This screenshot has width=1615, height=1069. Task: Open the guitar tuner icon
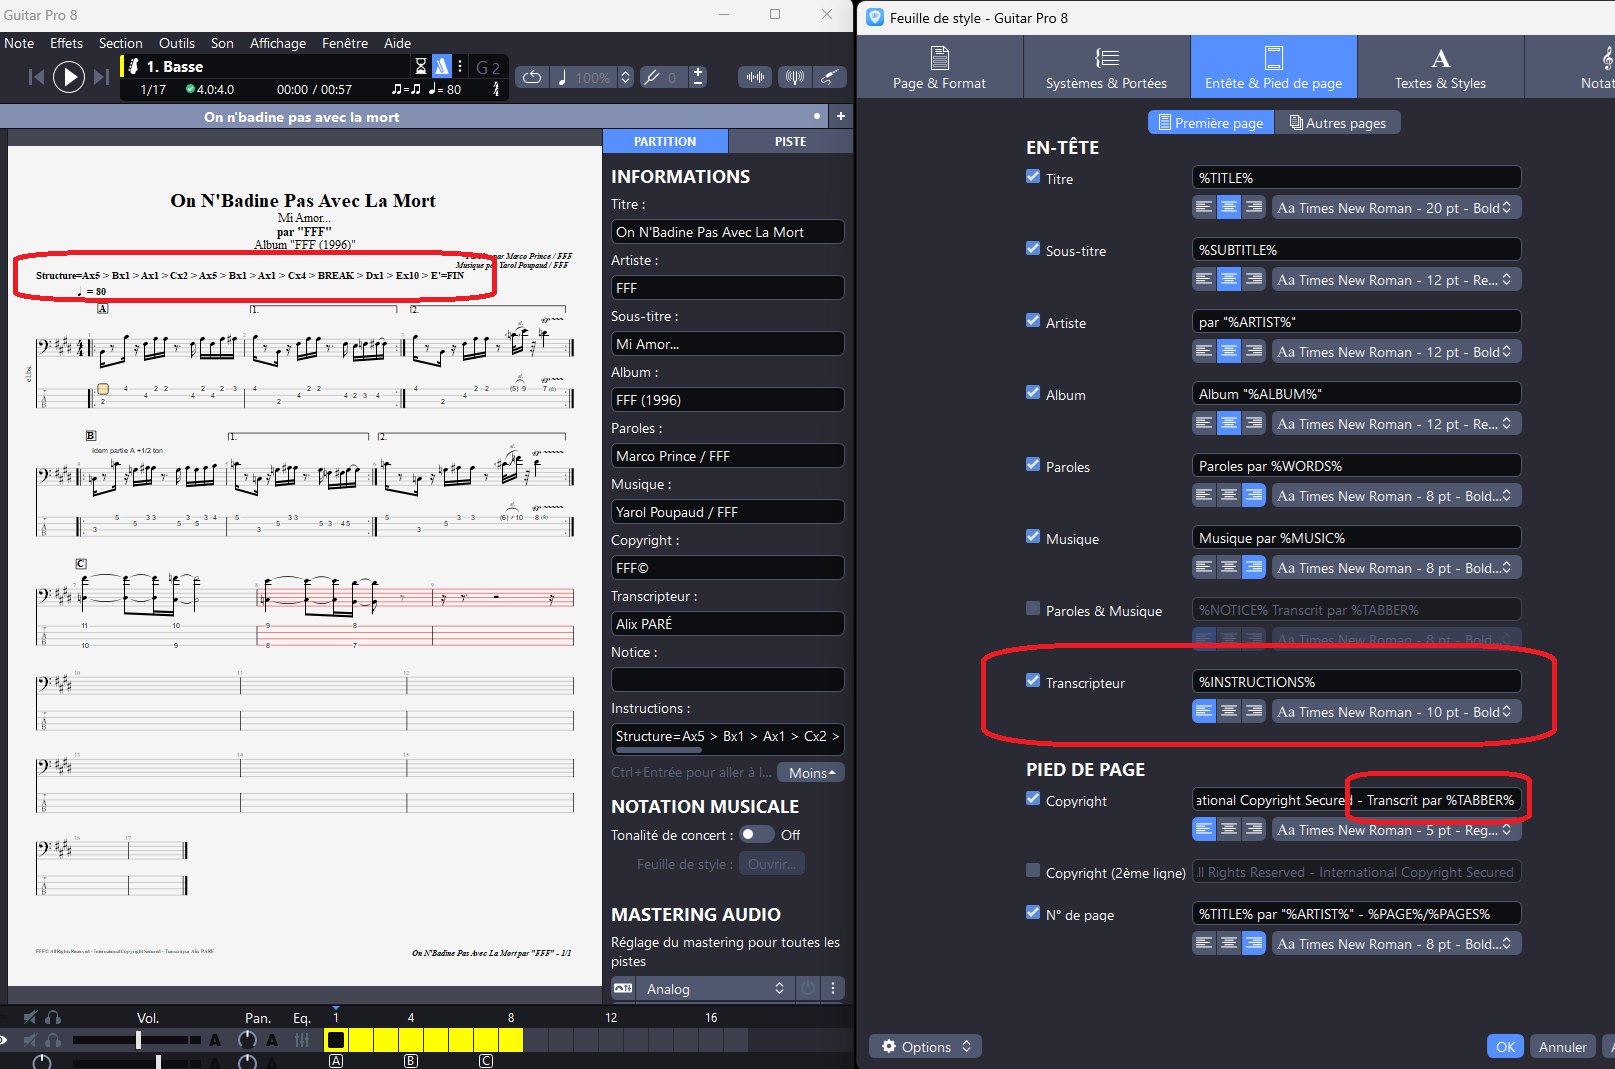point(830,77)
